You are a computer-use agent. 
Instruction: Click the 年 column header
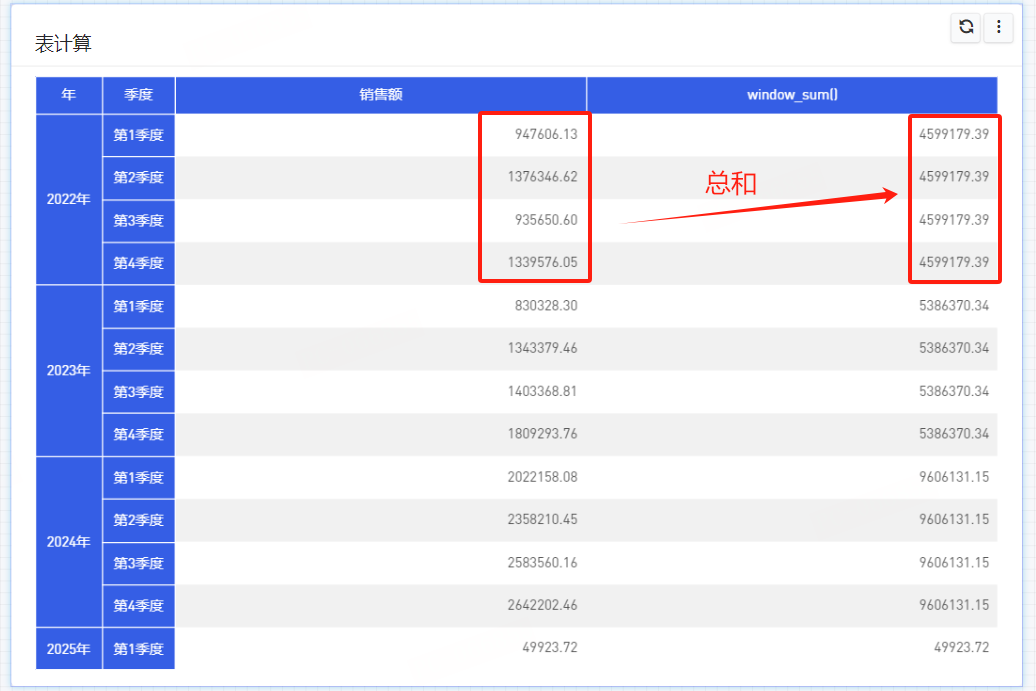[69, 95]
